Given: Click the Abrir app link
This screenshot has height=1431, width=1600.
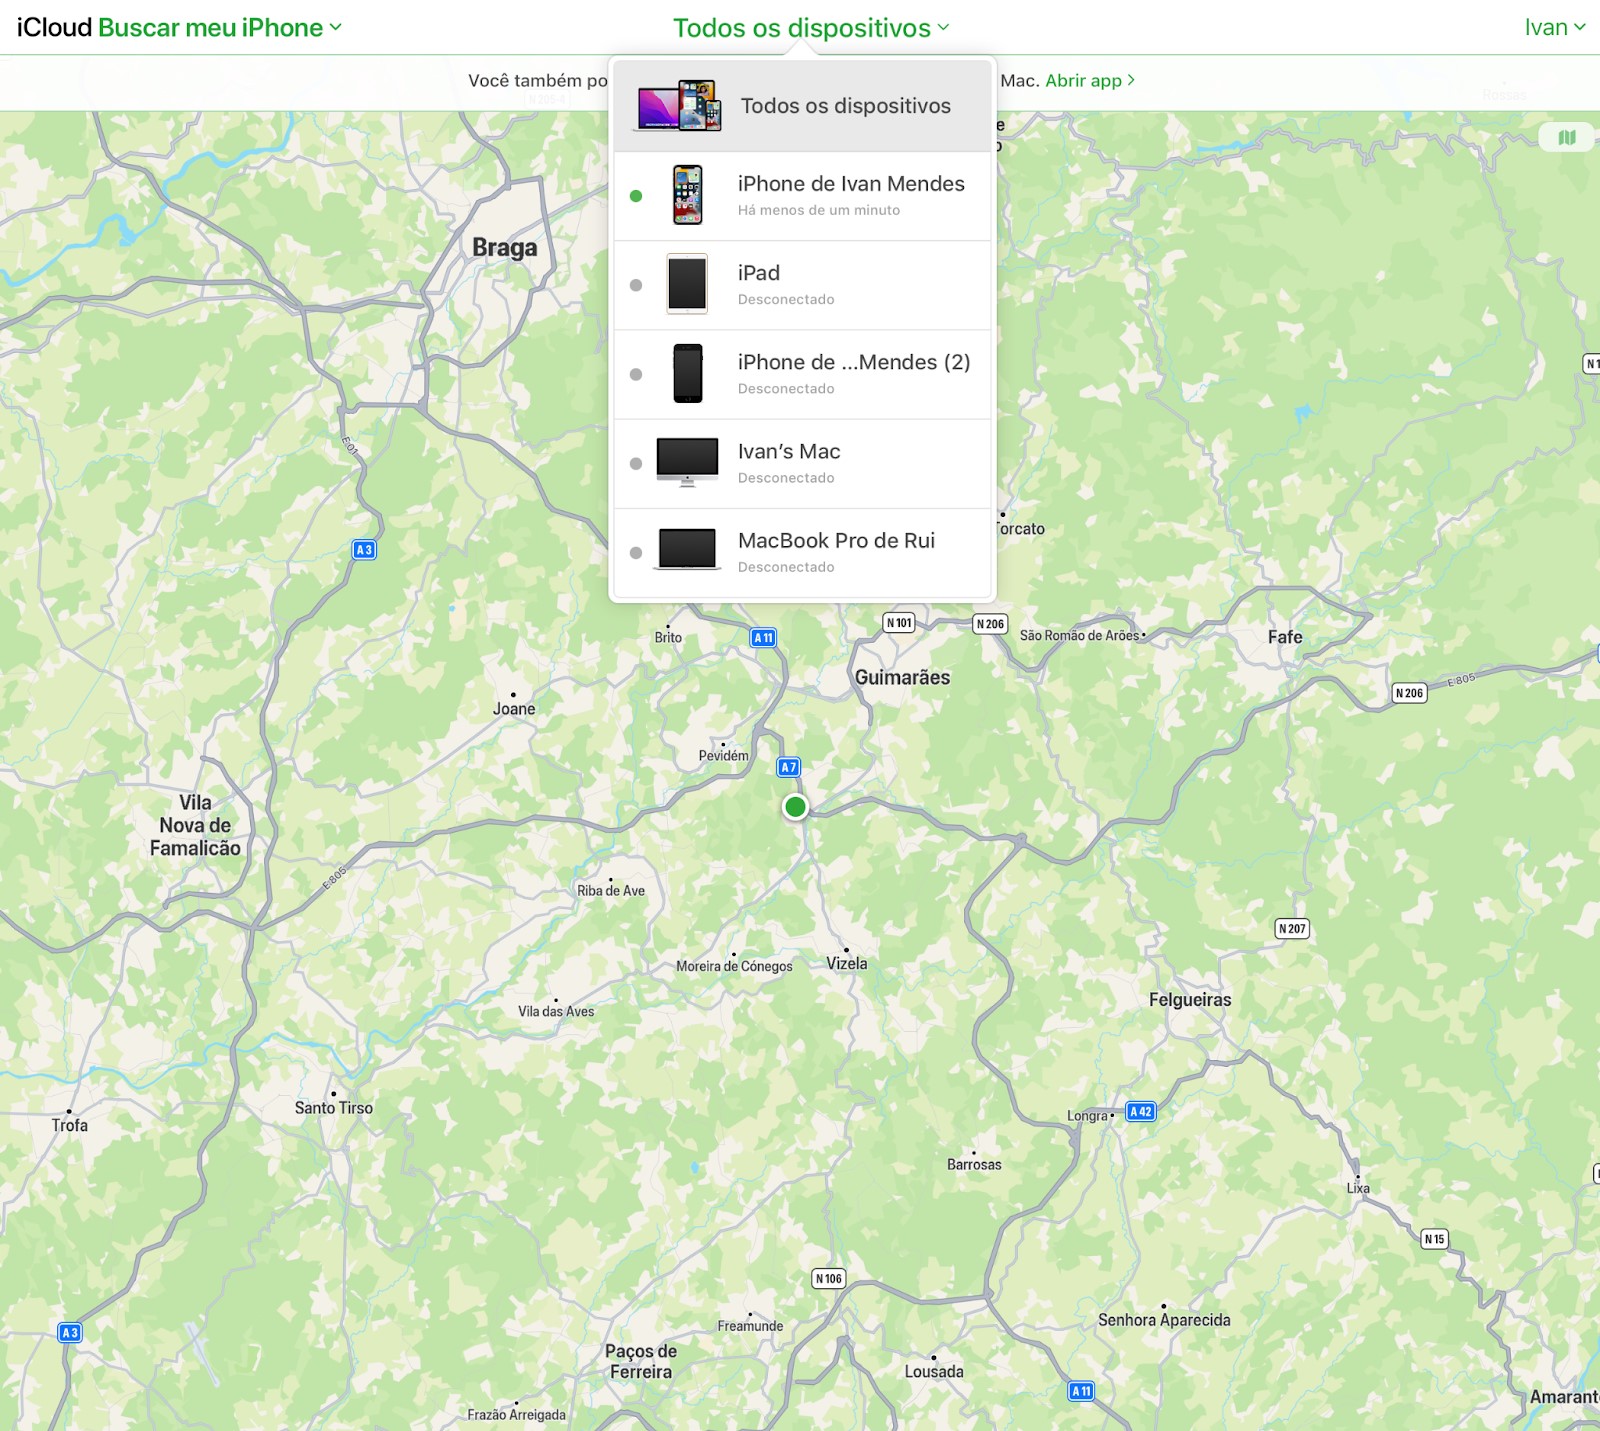Looking at the screenshot, I should [1090, 80].
